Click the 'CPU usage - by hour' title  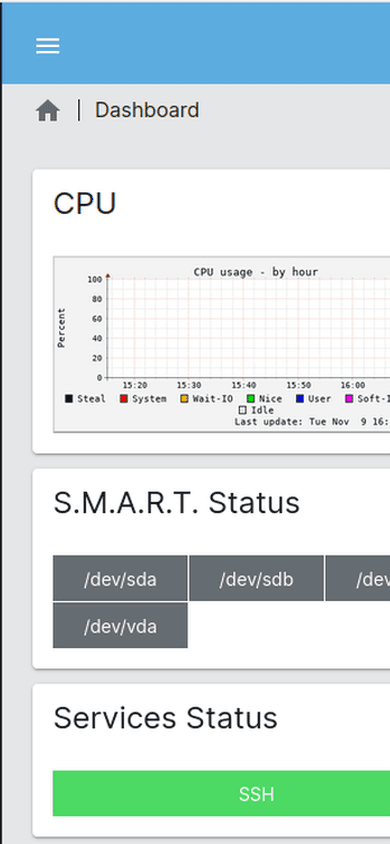click(x=256, y=272)
